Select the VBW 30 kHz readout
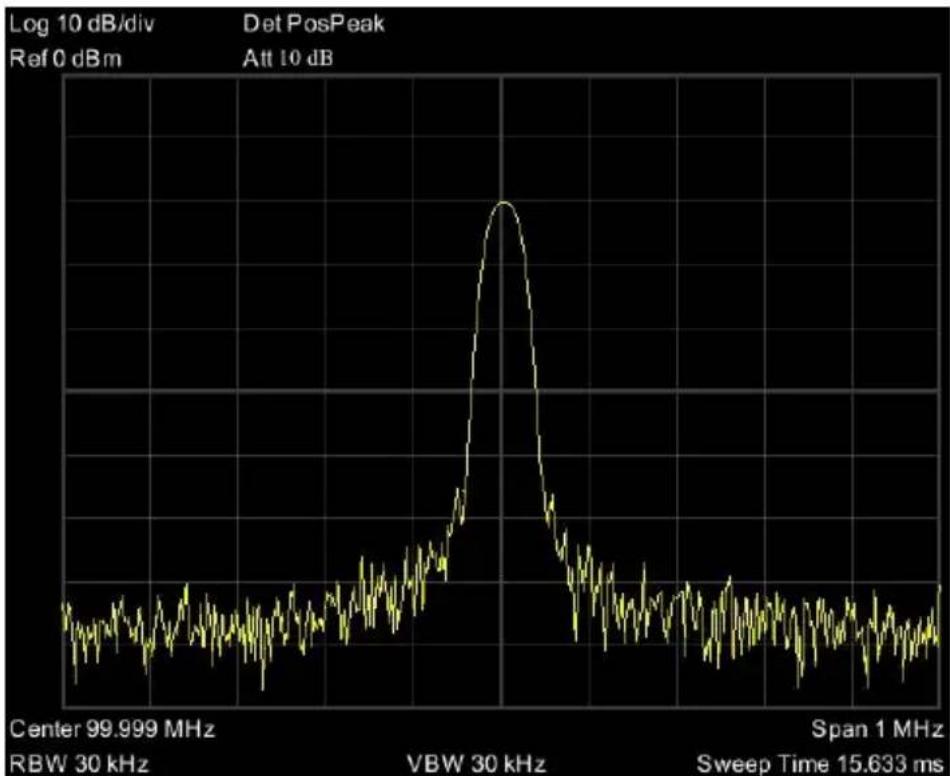This screenshot has height=776, width=950. pos(476,764)
